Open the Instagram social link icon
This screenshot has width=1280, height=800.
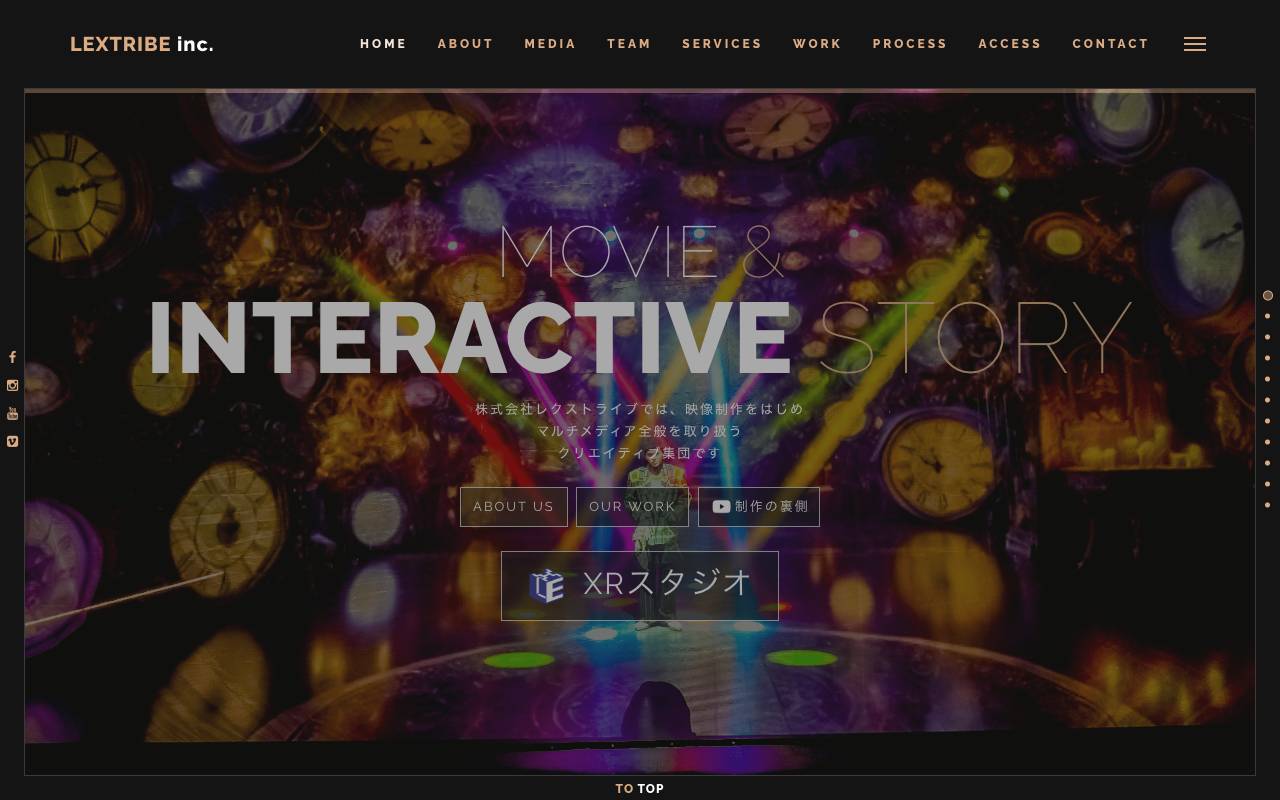12,385
